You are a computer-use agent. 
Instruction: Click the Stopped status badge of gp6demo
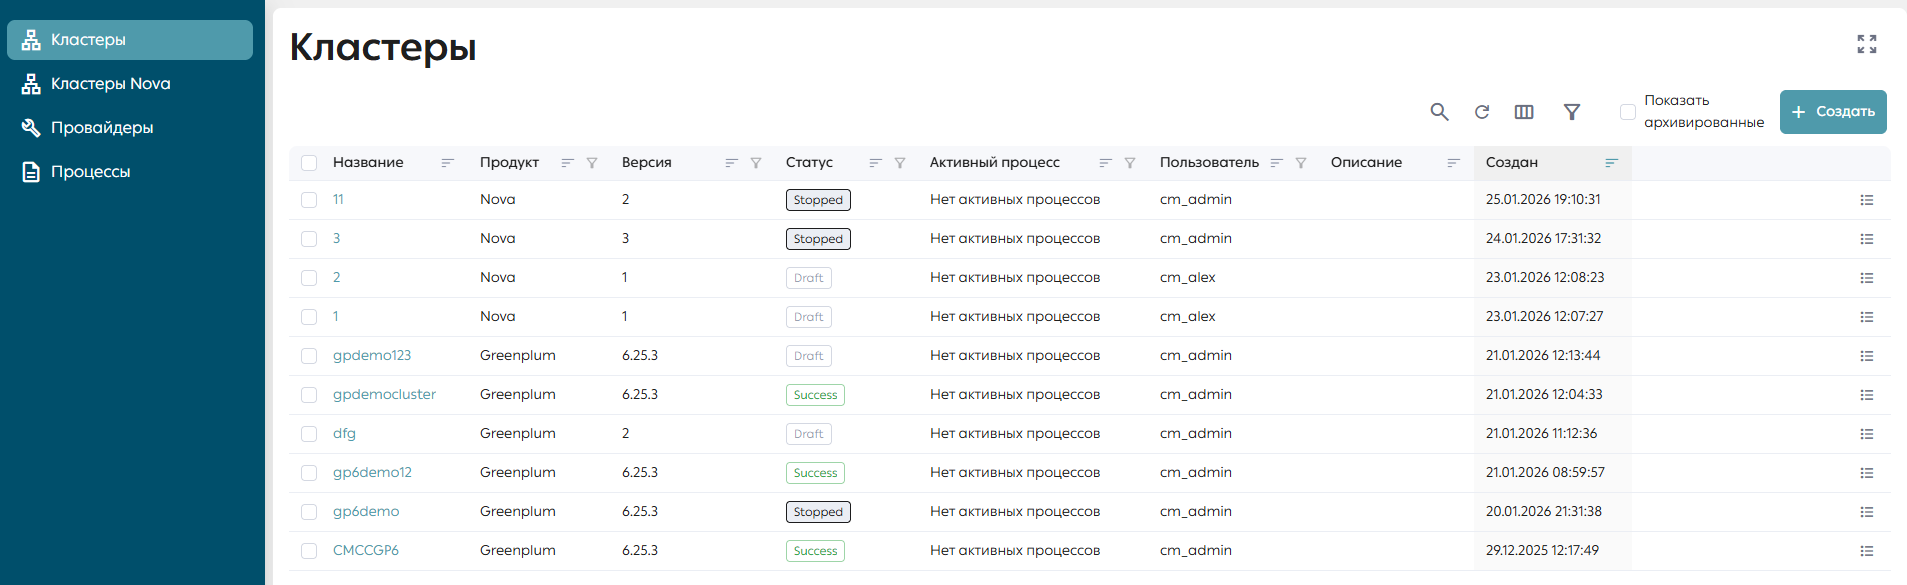tap(818, 512)
